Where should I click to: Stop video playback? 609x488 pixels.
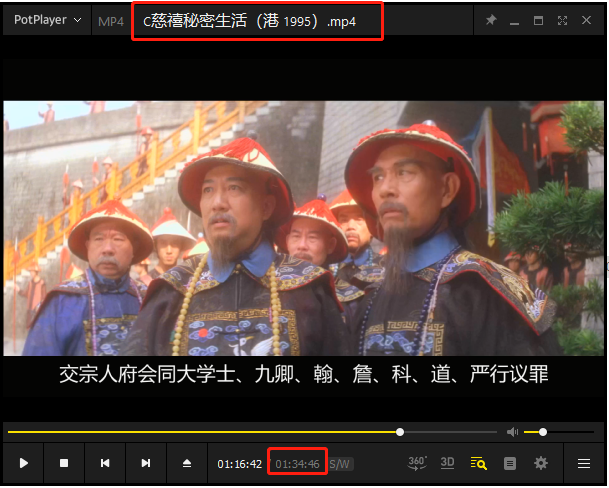(x=64, y=463)
